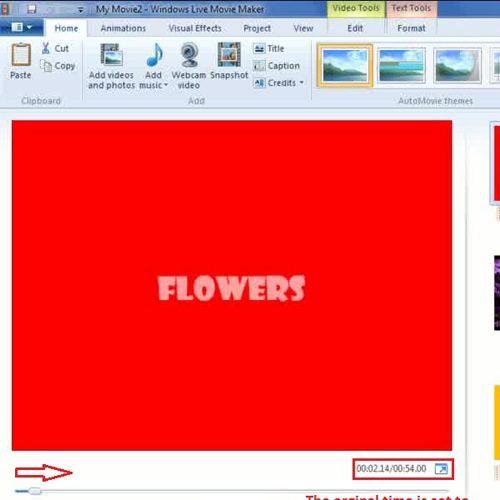This screenshot has width=500, height=500.
Task: Open the application menu button dropdown
Action: [21, 27]
